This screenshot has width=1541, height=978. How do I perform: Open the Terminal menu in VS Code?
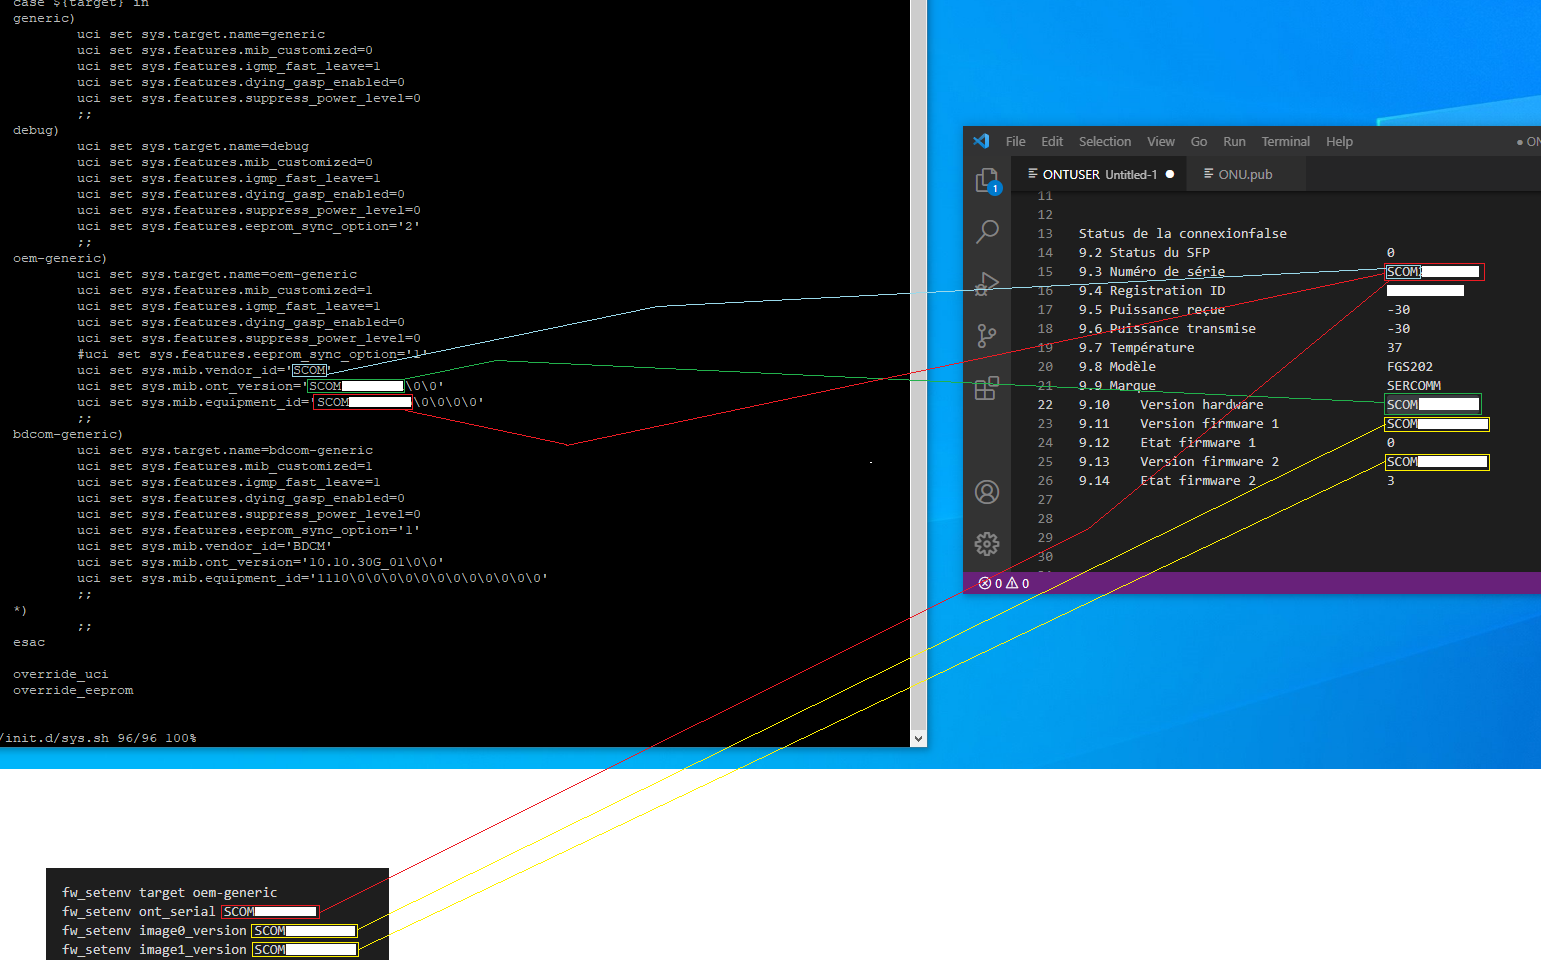tap(1285, 142)
